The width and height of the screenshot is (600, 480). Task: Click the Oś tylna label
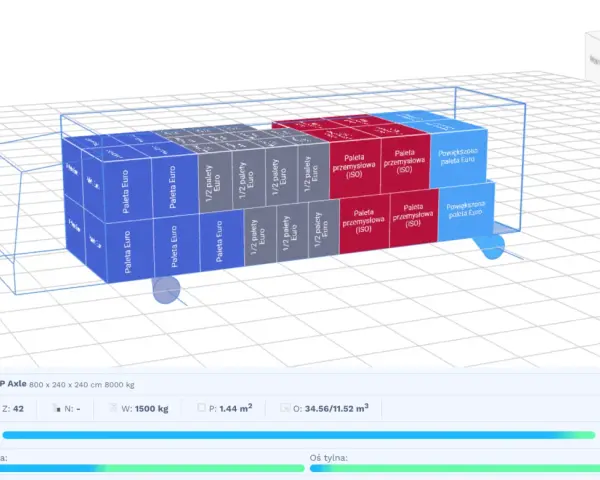click(329, 458)
